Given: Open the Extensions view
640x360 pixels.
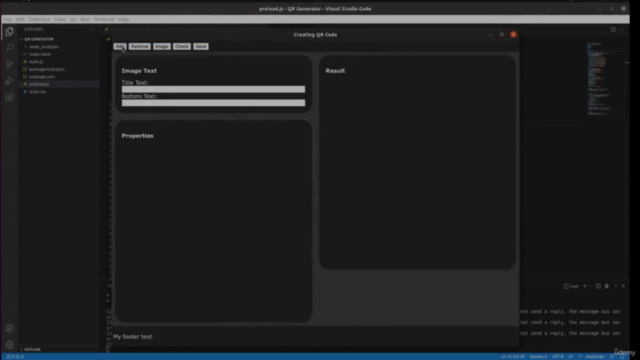Looking at the screenshot, I should pos(9,97).
